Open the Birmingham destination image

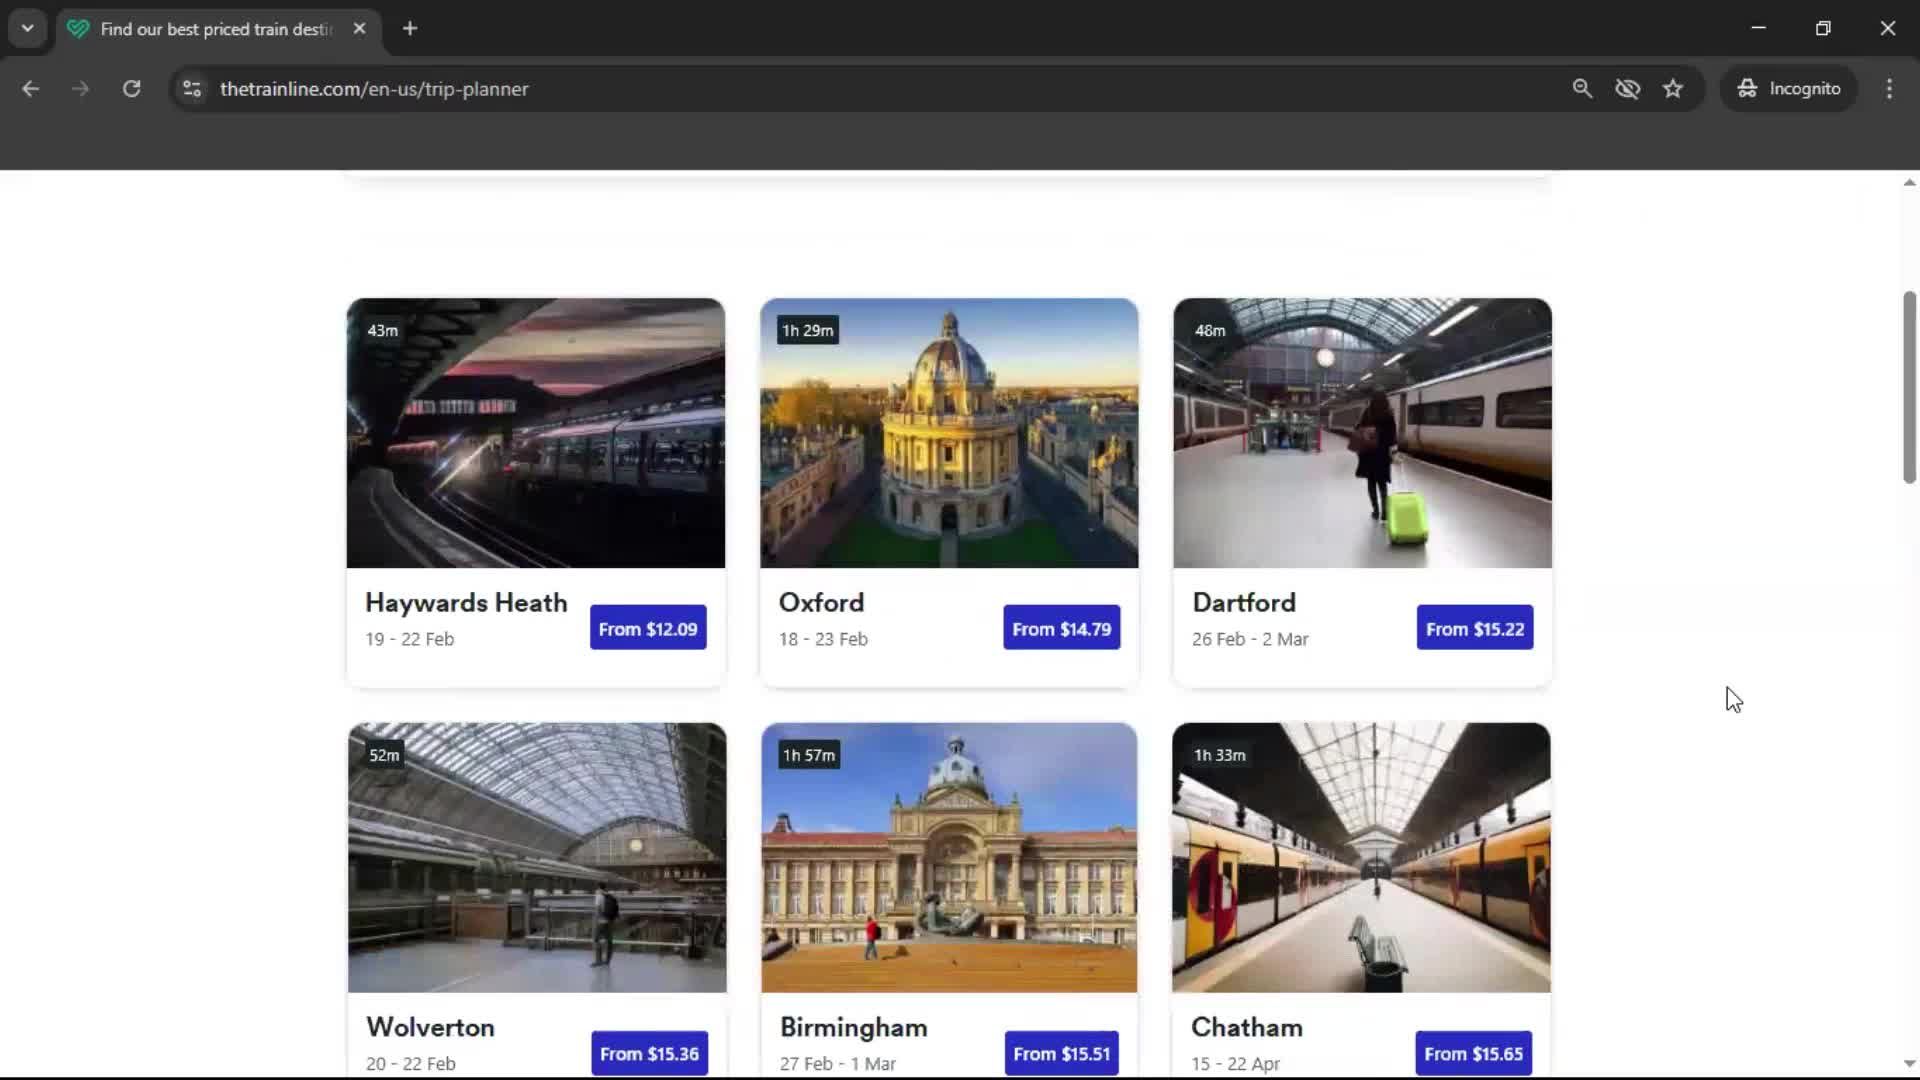pos(949,858)
